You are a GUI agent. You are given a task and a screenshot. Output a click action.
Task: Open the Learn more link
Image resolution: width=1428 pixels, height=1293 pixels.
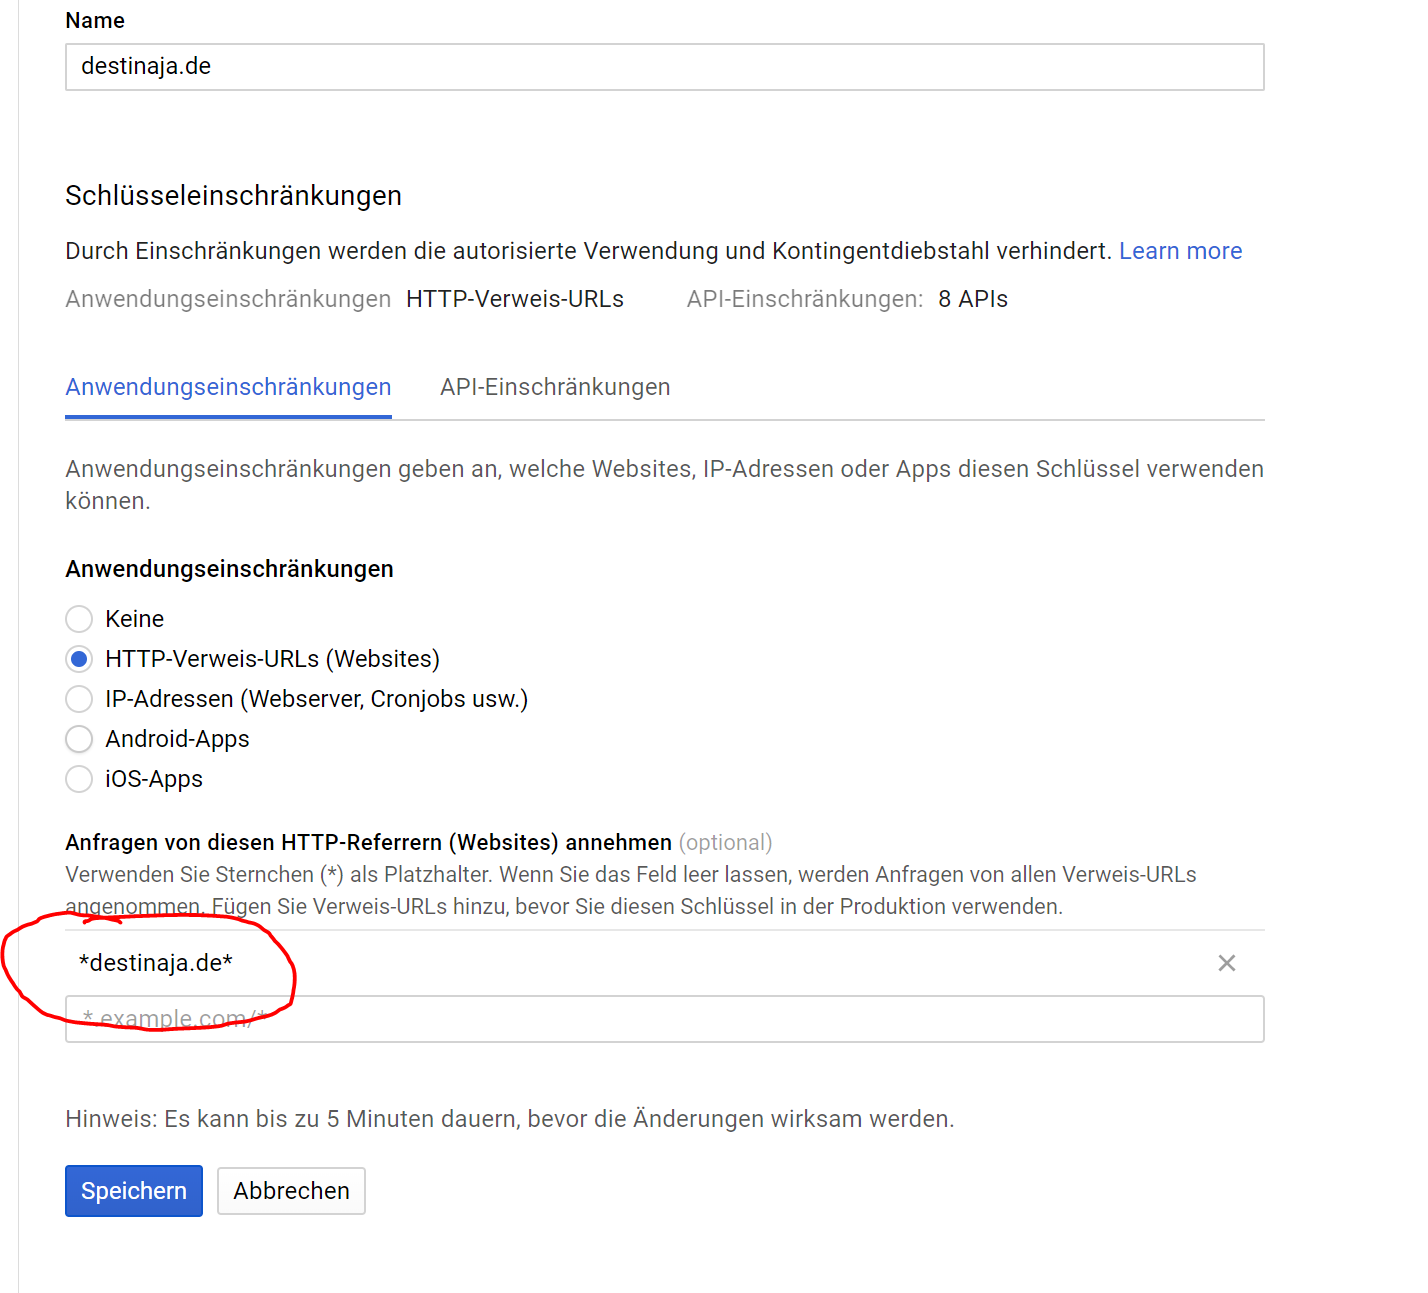[x=1180, y=251]
